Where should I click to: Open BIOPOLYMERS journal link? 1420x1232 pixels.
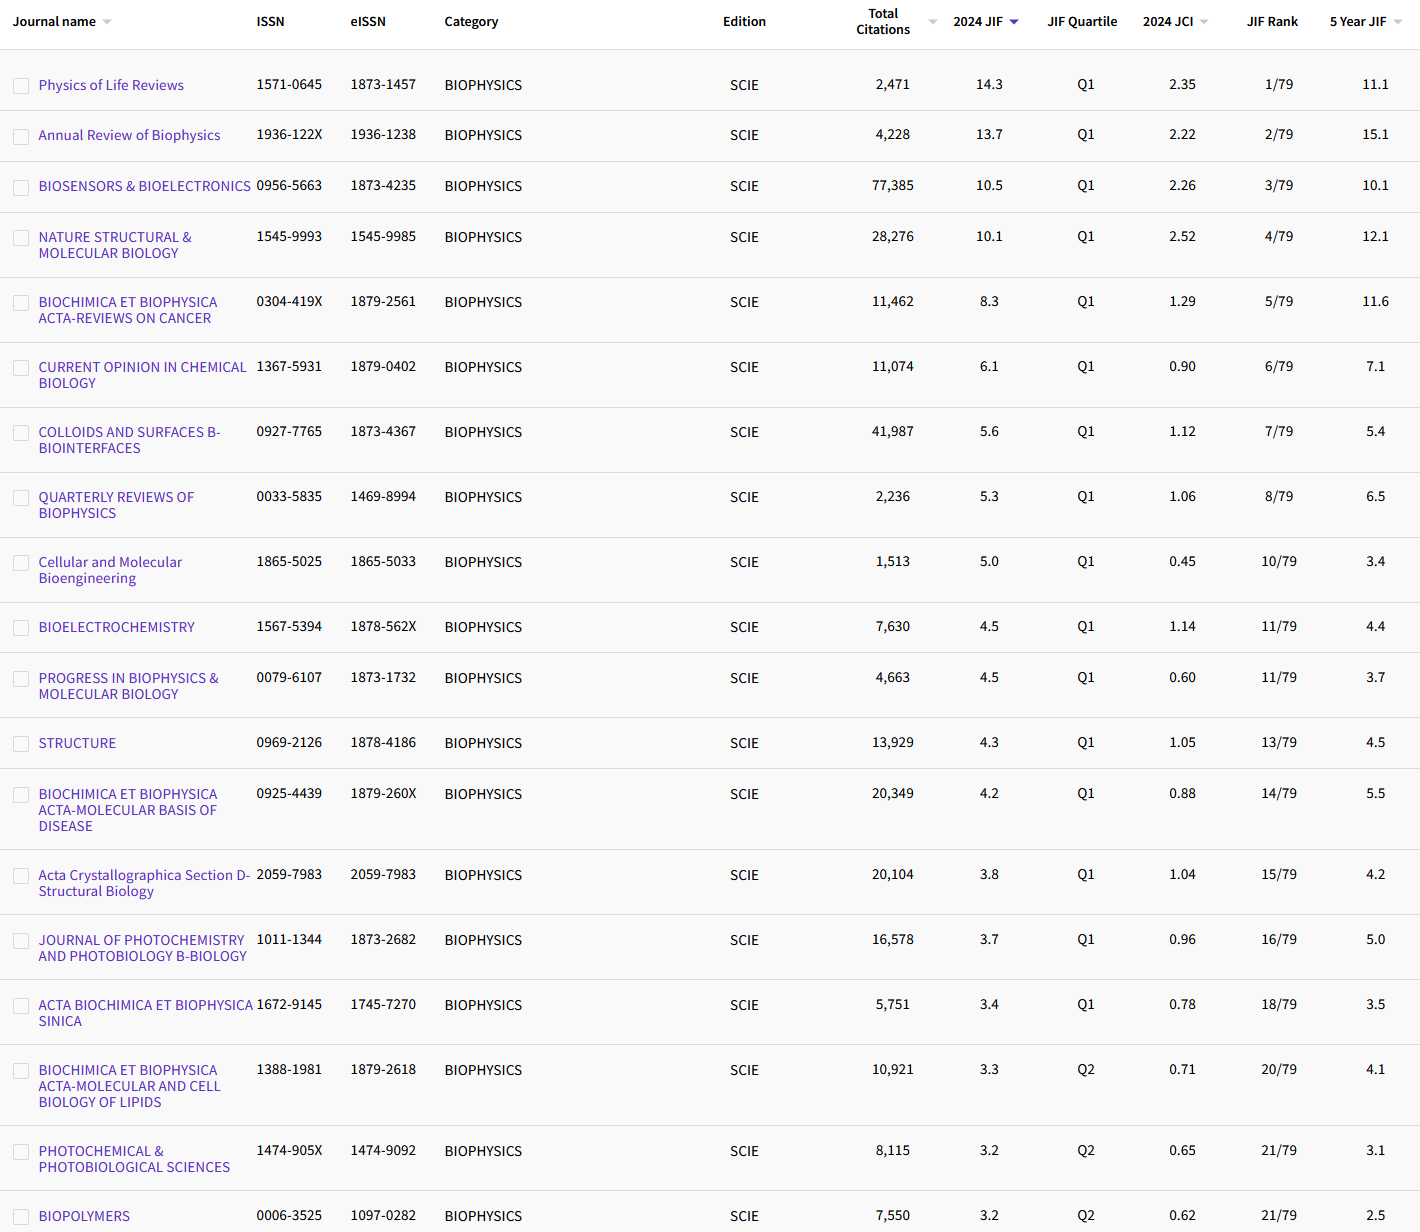pyautogui.click(x=84, y=1216)
